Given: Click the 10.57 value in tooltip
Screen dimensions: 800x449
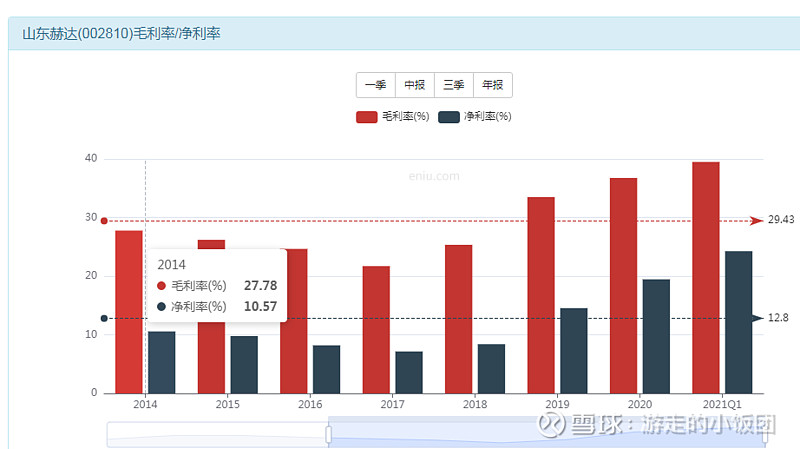Looking at the screenshot, I should tap(260, 307).
